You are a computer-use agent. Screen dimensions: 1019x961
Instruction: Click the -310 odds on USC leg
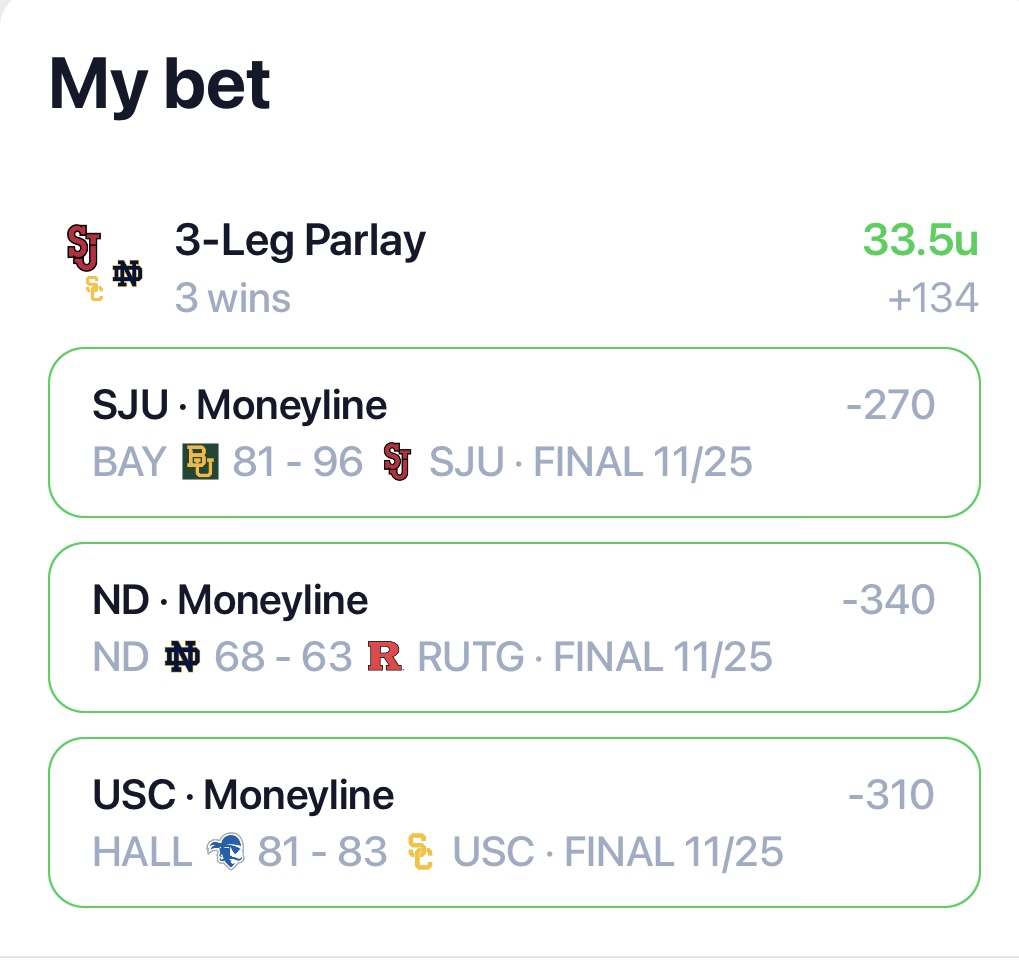890,795
